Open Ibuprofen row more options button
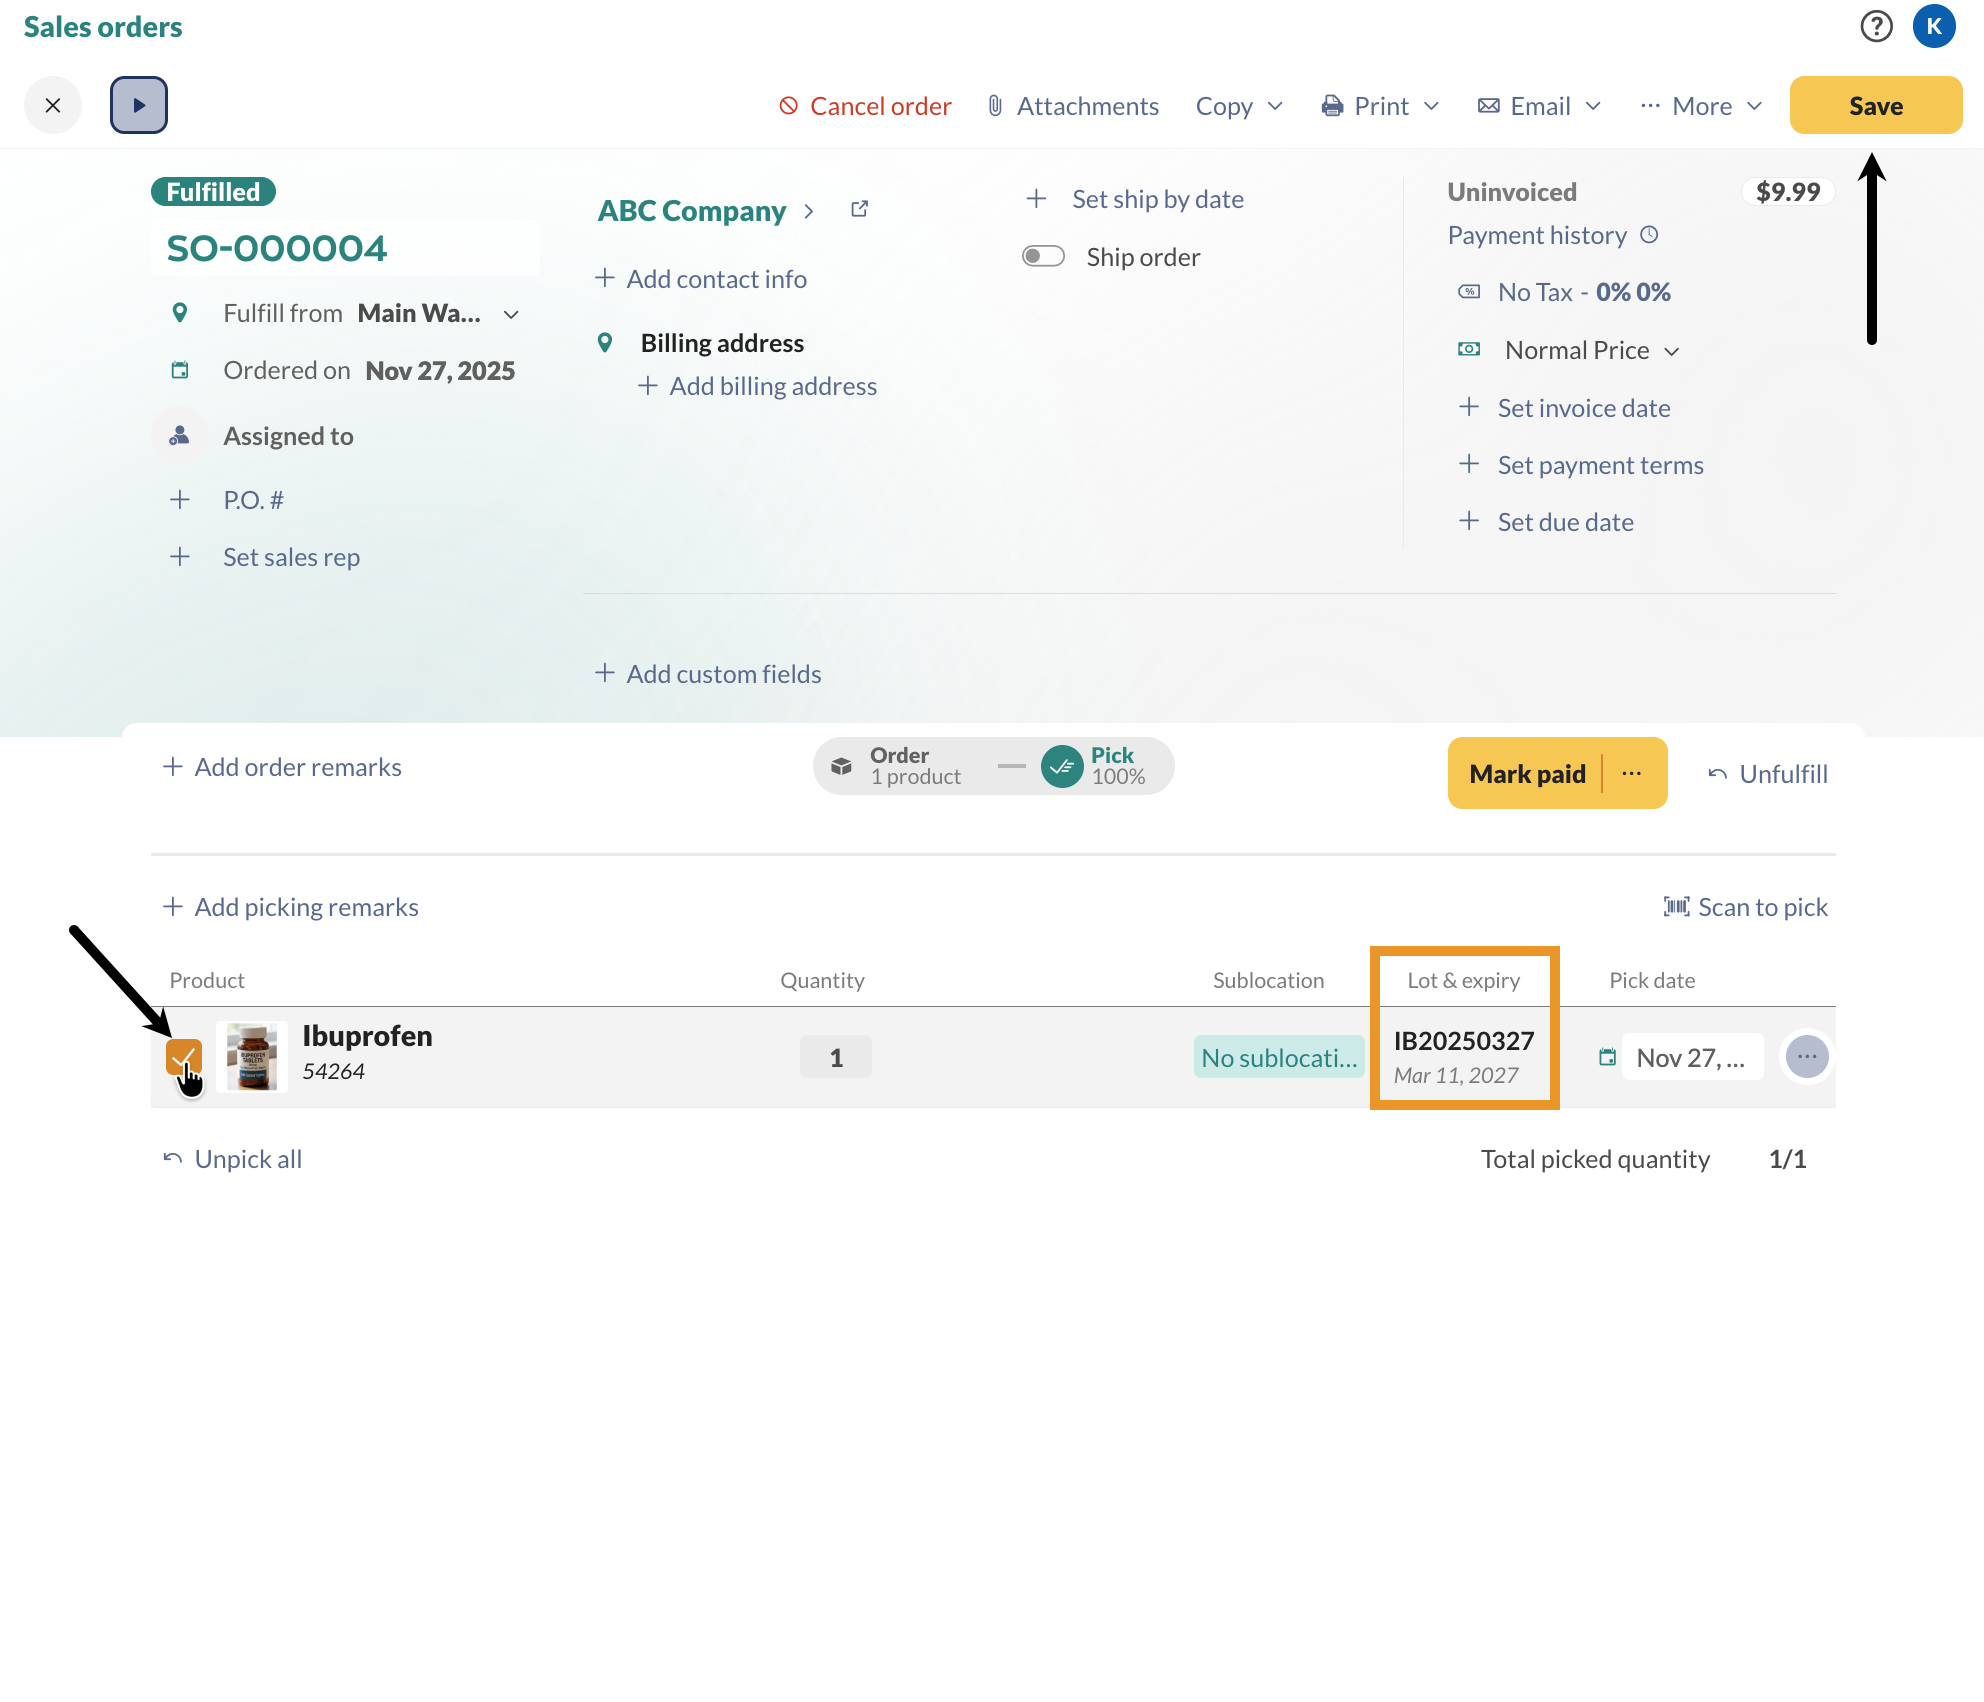This screenshot has width=1984, height=1702. pyautogui.click(x=1806, y=1057)
